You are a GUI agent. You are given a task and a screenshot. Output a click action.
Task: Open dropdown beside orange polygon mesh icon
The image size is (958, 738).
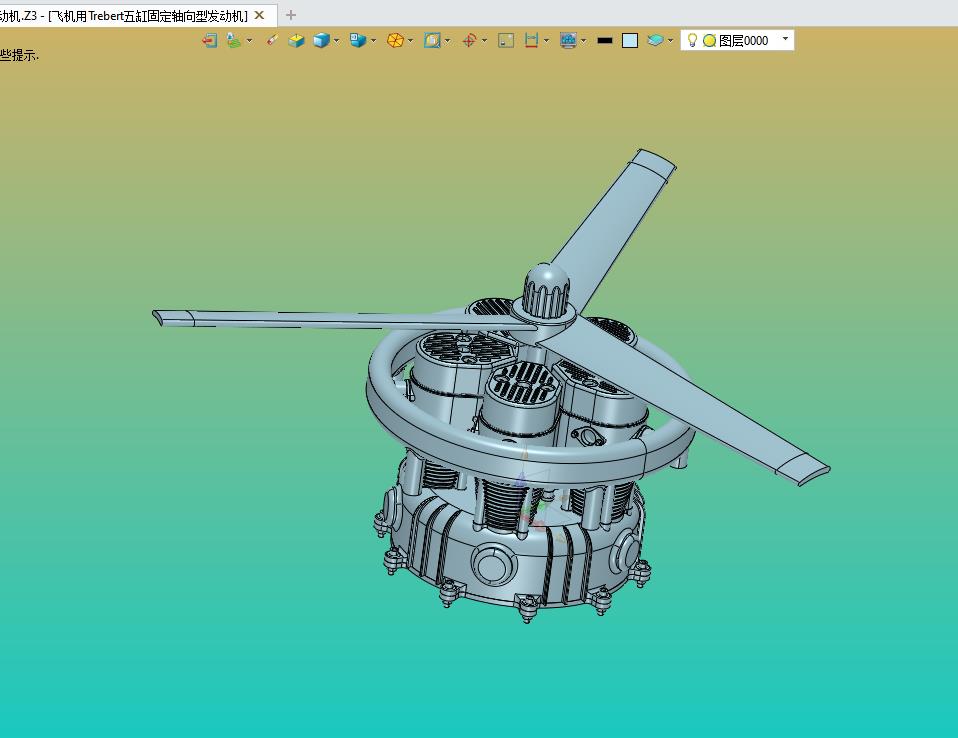[411, 41]
